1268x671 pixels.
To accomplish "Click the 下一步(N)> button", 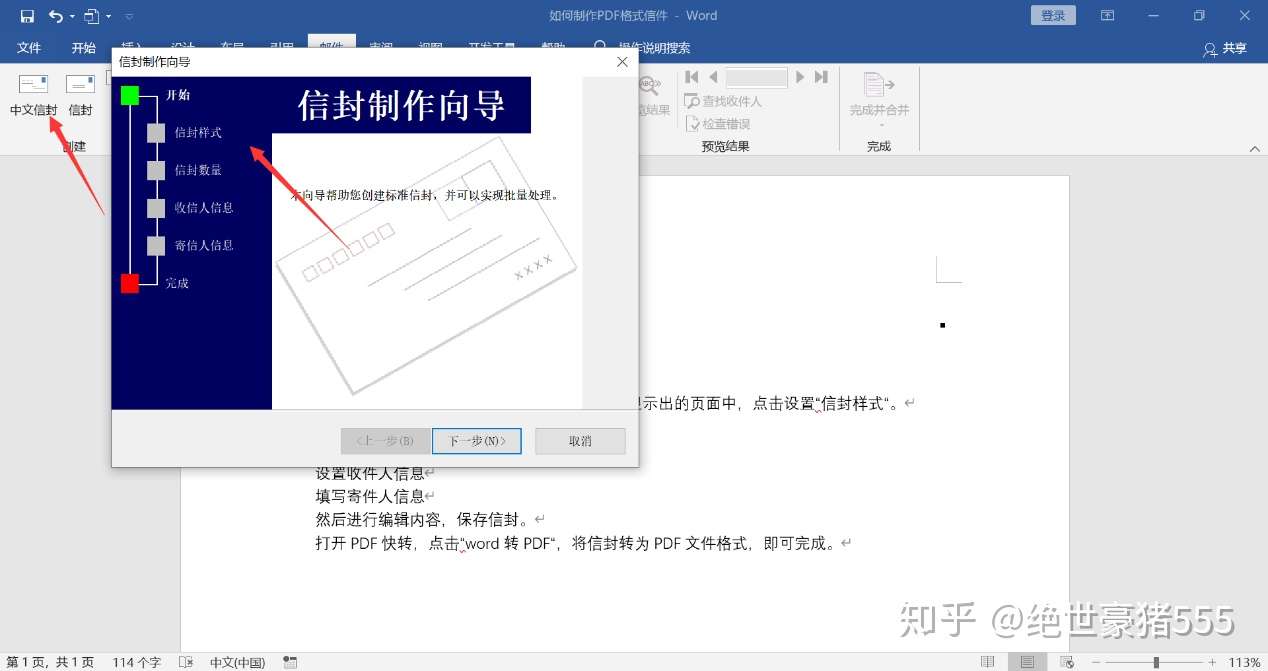I will (x=476, y=441).
